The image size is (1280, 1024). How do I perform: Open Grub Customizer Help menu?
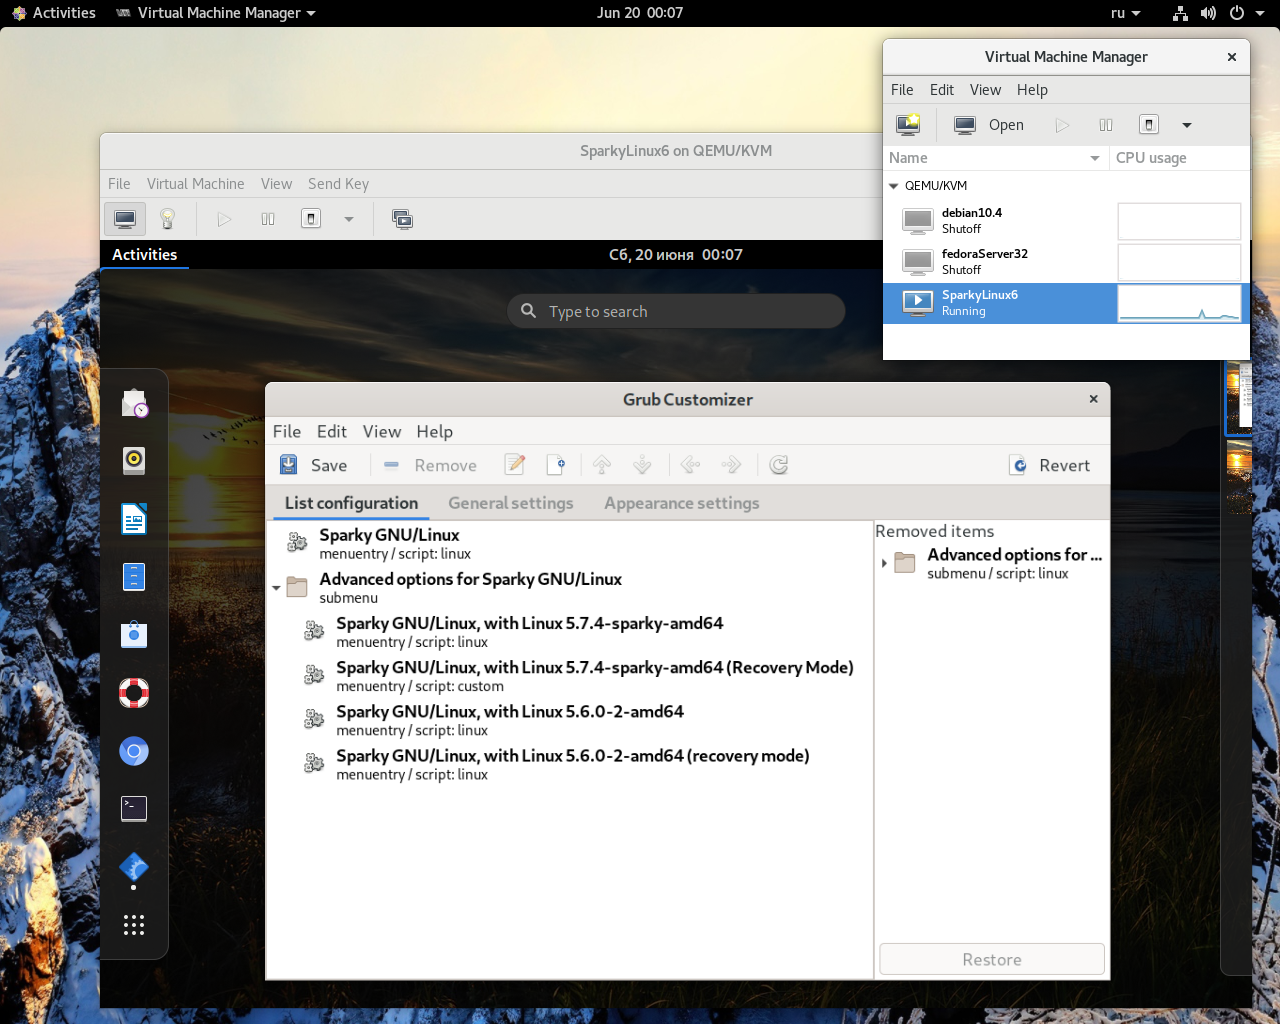coord(435,431)
